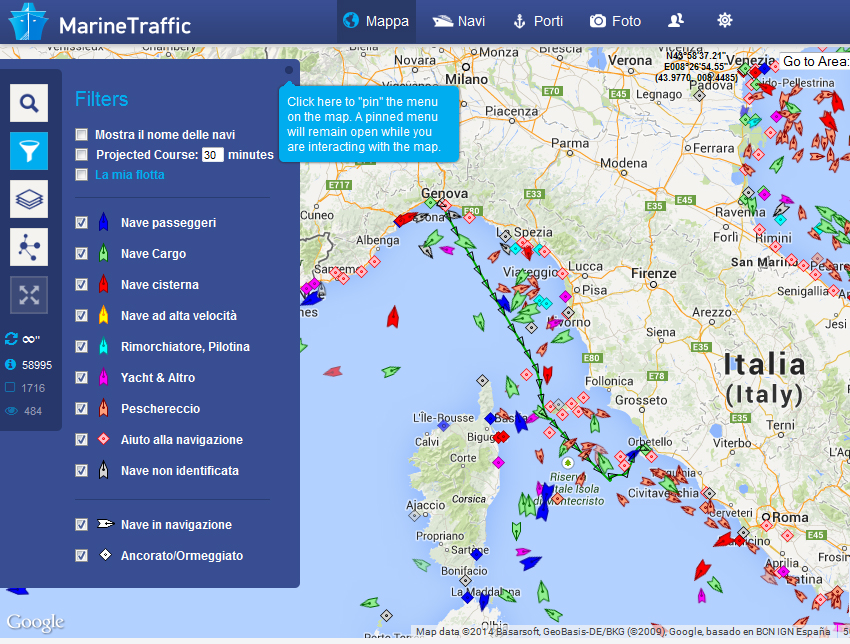This screenshot has width=850, height=644.
Task: Uncheck Ancorato/Ormeggiato checkbox
Action: point(81,555)
